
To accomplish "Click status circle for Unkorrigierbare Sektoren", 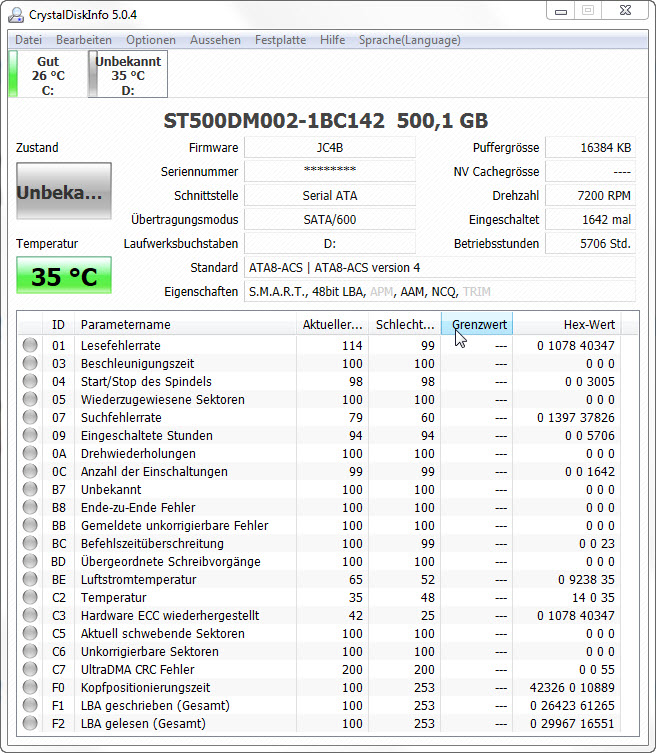I will pyautogui.click(x=30, y=651).
